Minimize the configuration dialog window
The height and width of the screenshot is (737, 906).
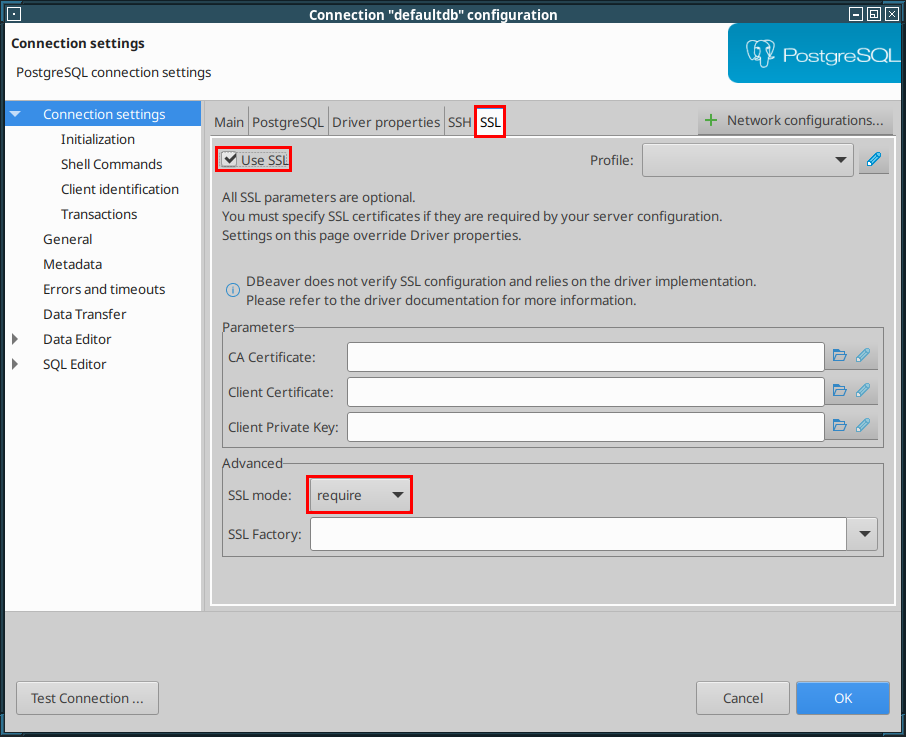(856, 14)
